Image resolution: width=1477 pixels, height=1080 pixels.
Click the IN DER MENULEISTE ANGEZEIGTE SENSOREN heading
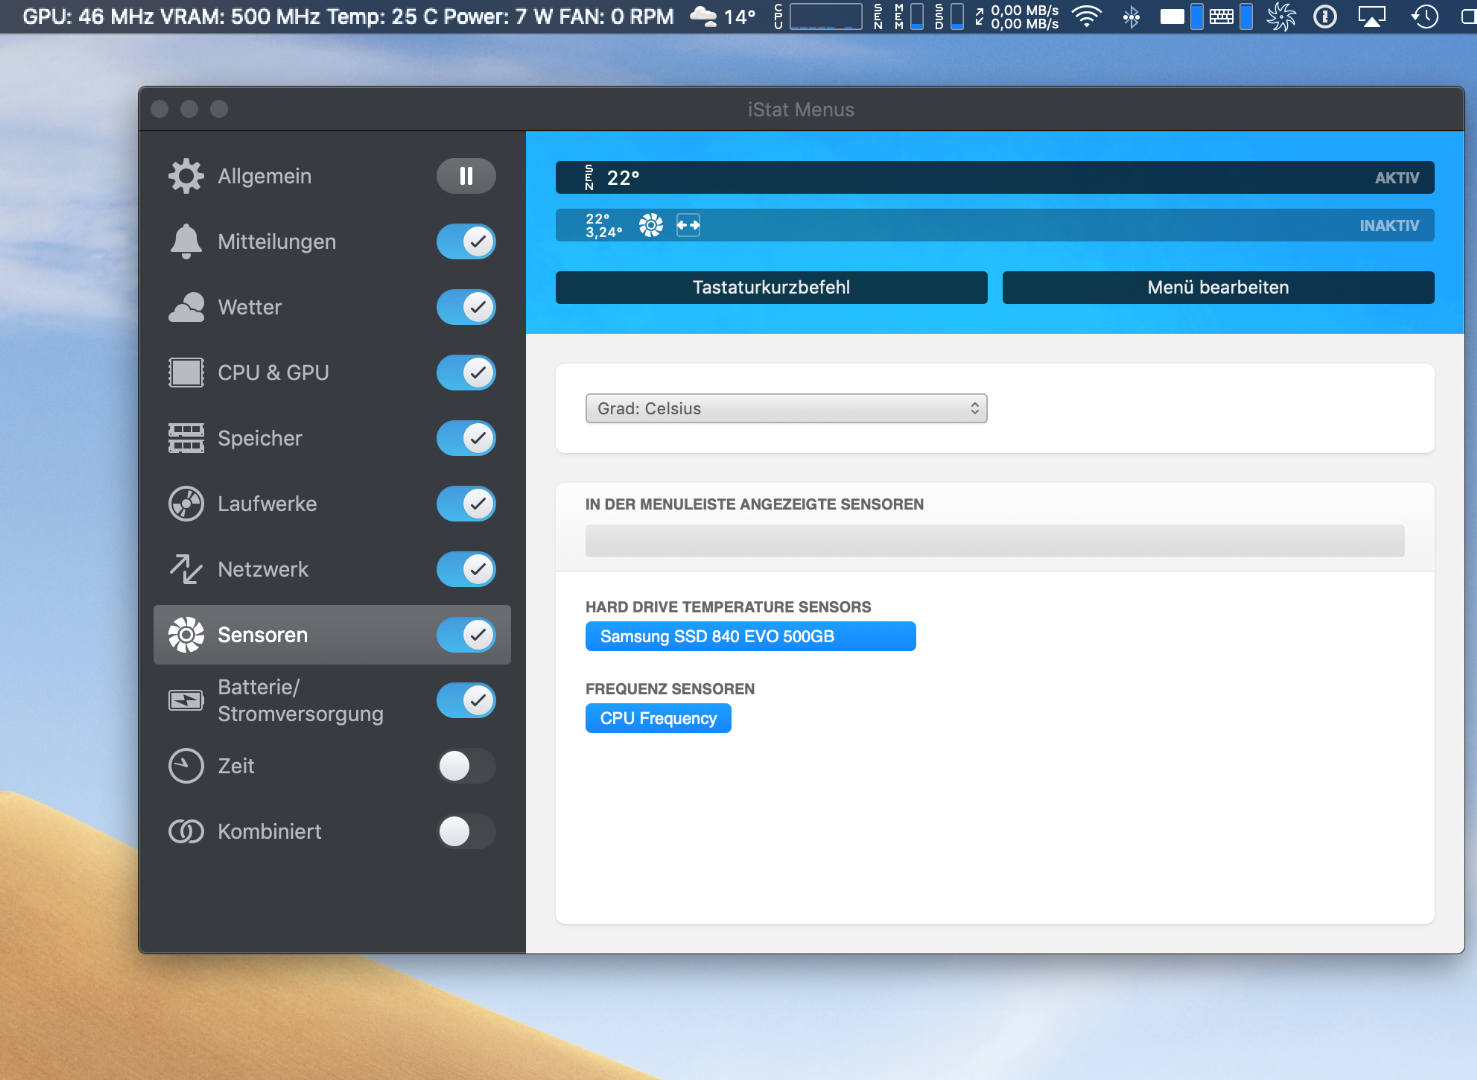755,504
